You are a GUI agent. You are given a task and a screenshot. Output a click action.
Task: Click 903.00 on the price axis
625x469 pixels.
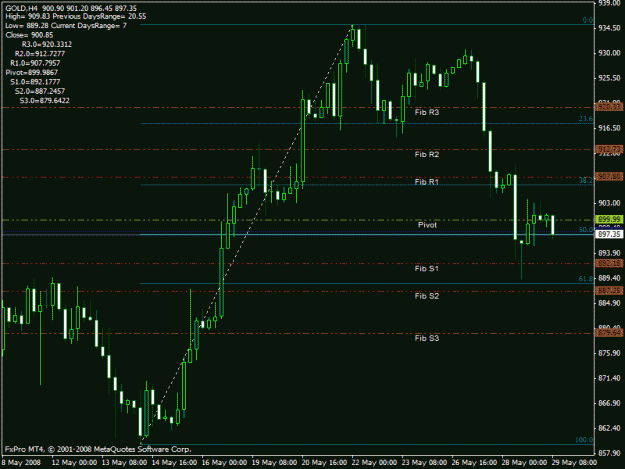coord(609,203)
